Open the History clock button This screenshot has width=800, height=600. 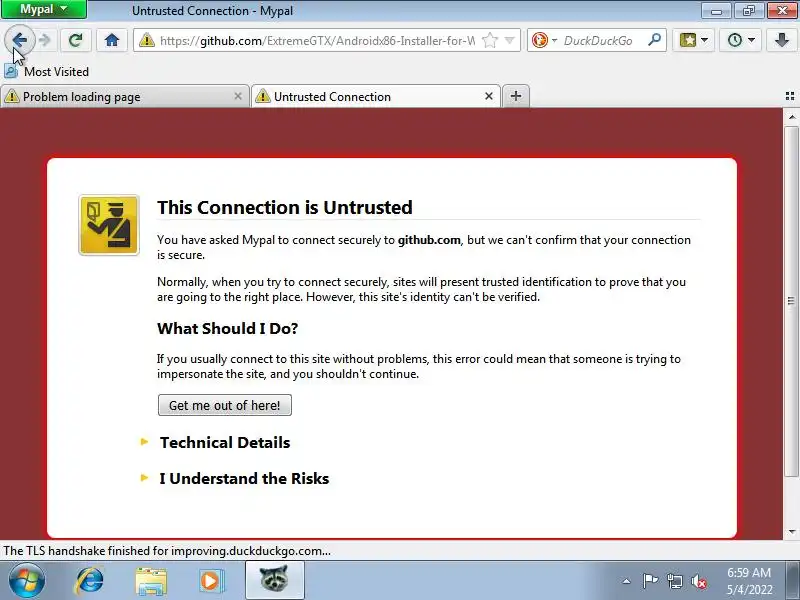pos(735,40)
